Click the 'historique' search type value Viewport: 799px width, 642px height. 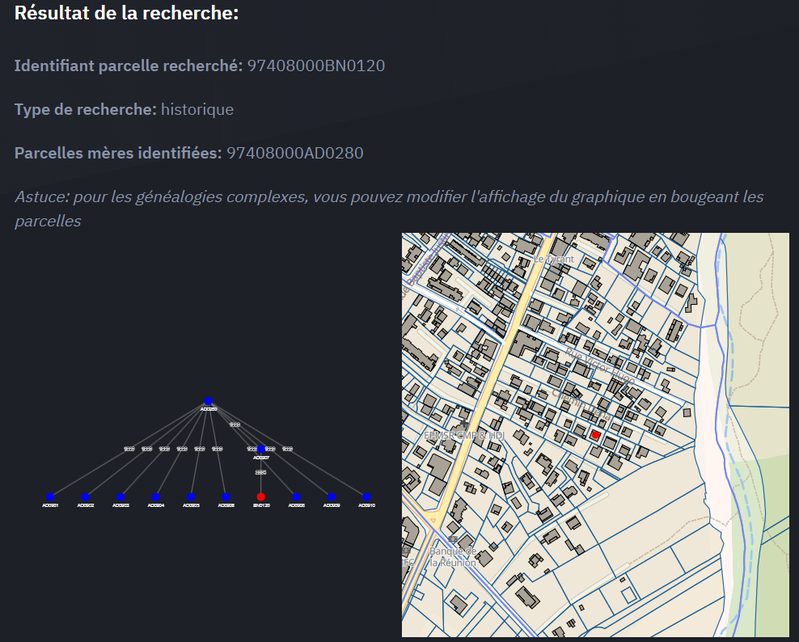pyautogui.click(x=197, y=110)
